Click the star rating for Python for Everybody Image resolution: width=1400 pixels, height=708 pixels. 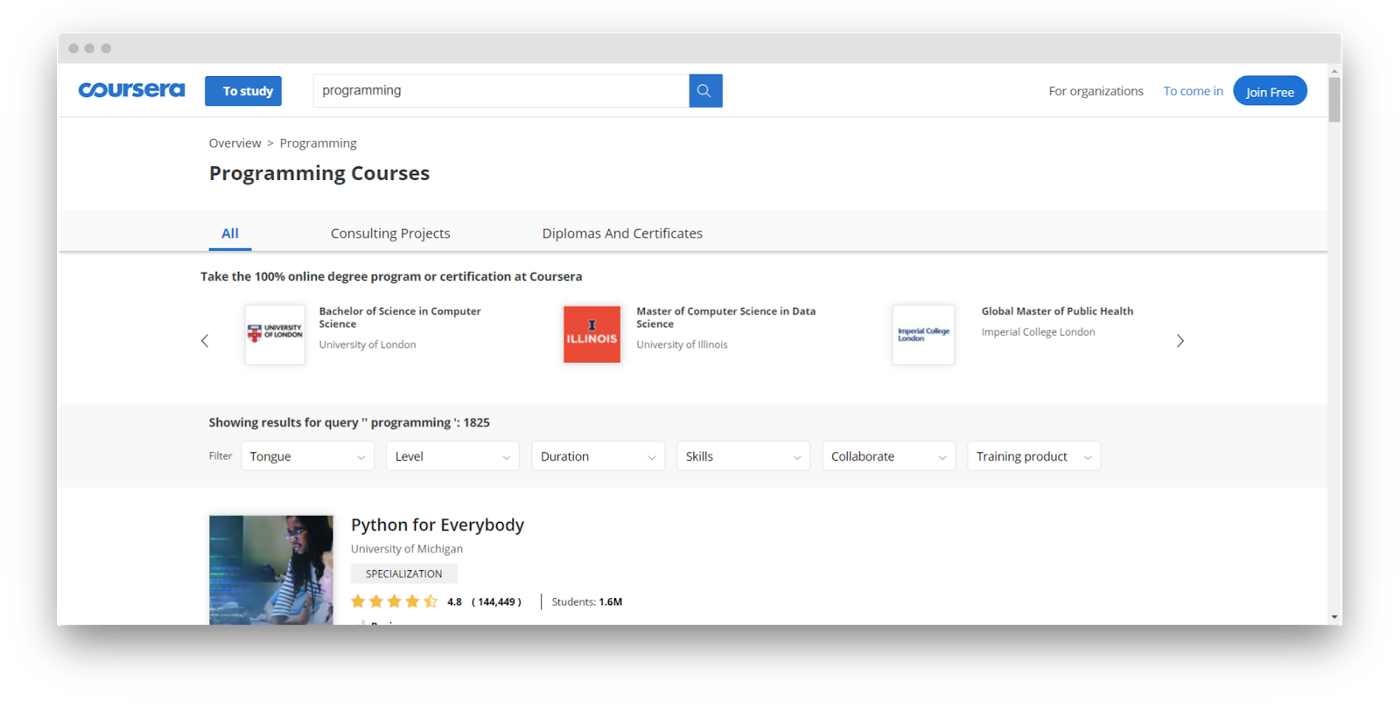[394, 602]
